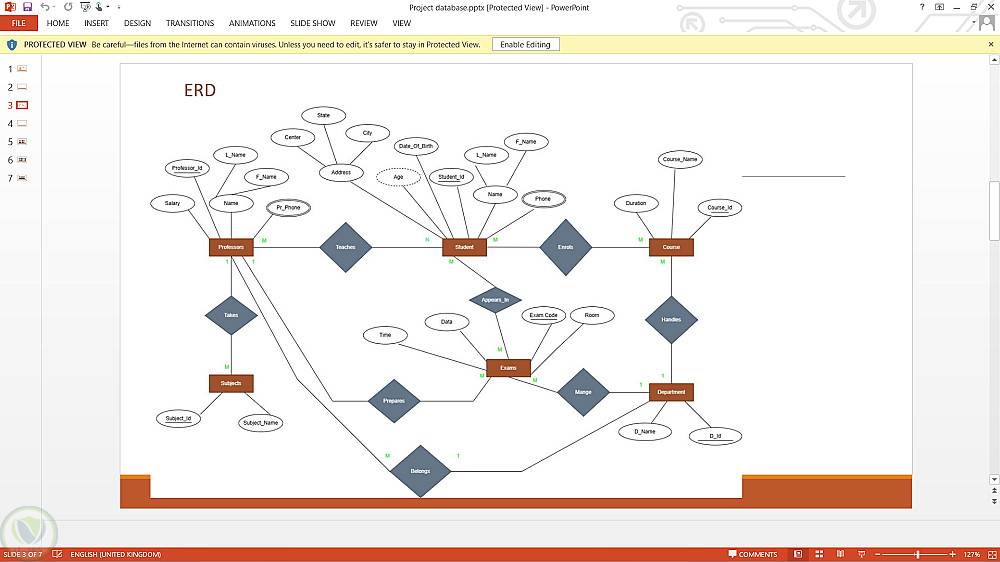Toggle the Comments pane
The height and width of the screenshot is (562, 1000).
coord(753,554)
